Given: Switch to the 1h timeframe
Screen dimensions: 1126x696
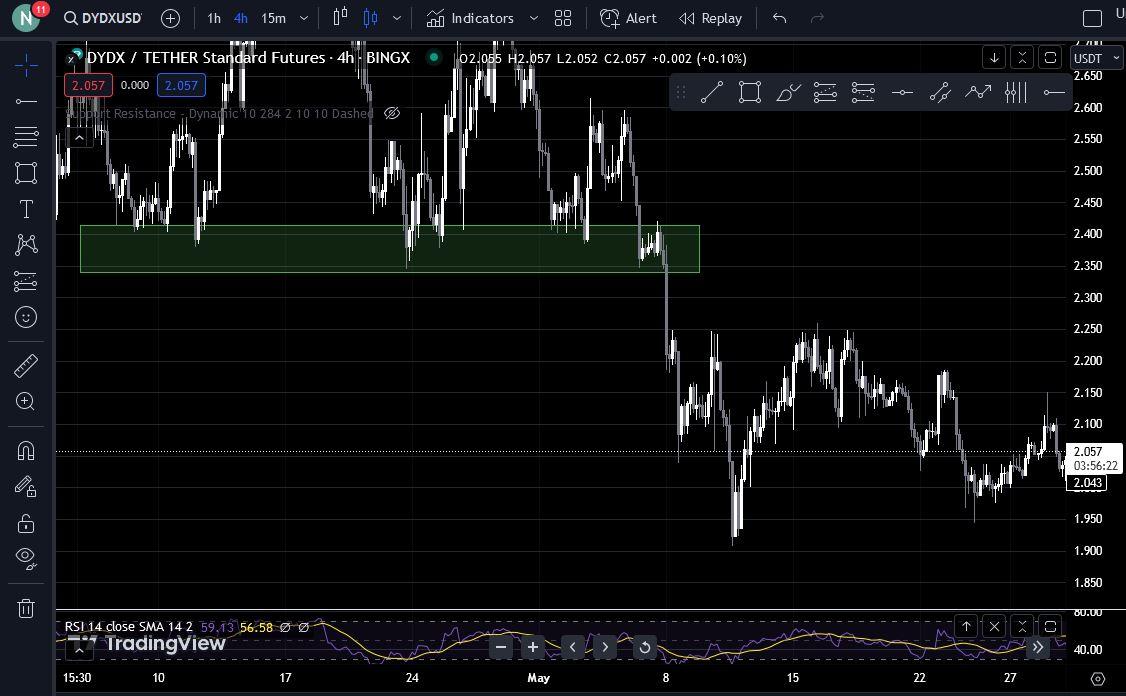Looking at the screenshot, I should (x=214, y=18).
